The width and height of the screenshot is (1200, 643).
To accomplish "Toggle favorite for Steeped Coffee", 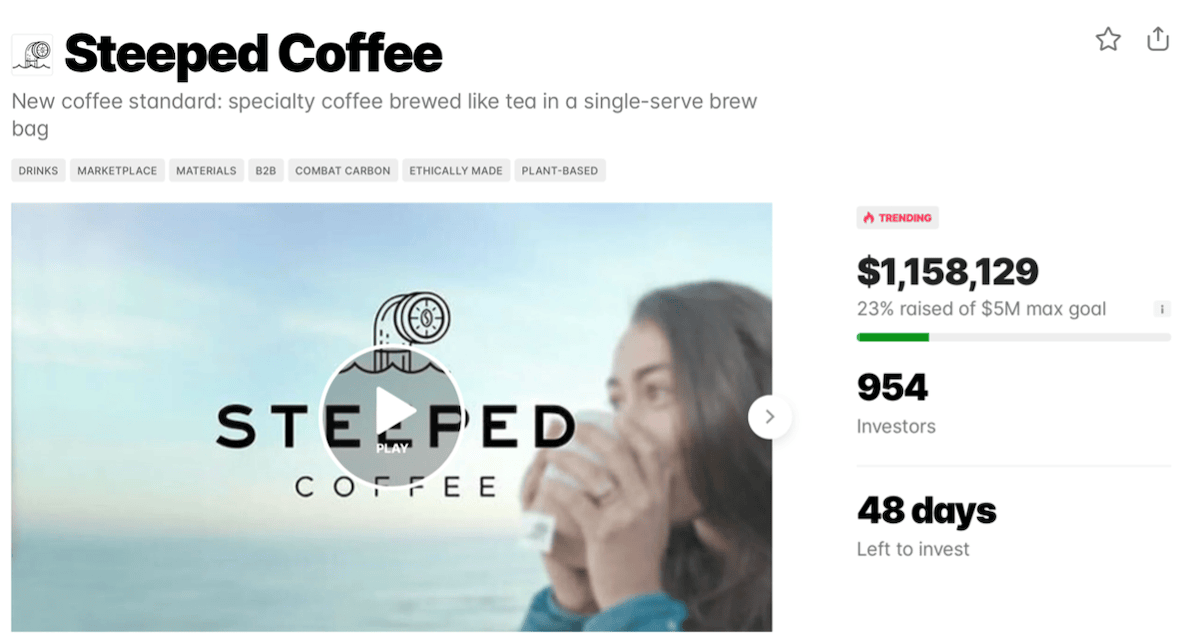I will coord(1108,39).
